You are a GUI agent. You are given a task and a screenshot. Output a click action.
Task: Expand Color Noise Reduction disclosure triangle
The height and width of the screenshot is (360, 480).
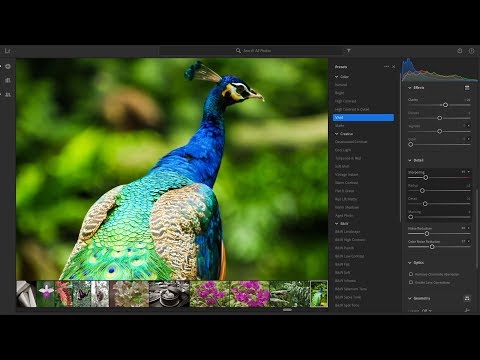(x=469, y=241)
